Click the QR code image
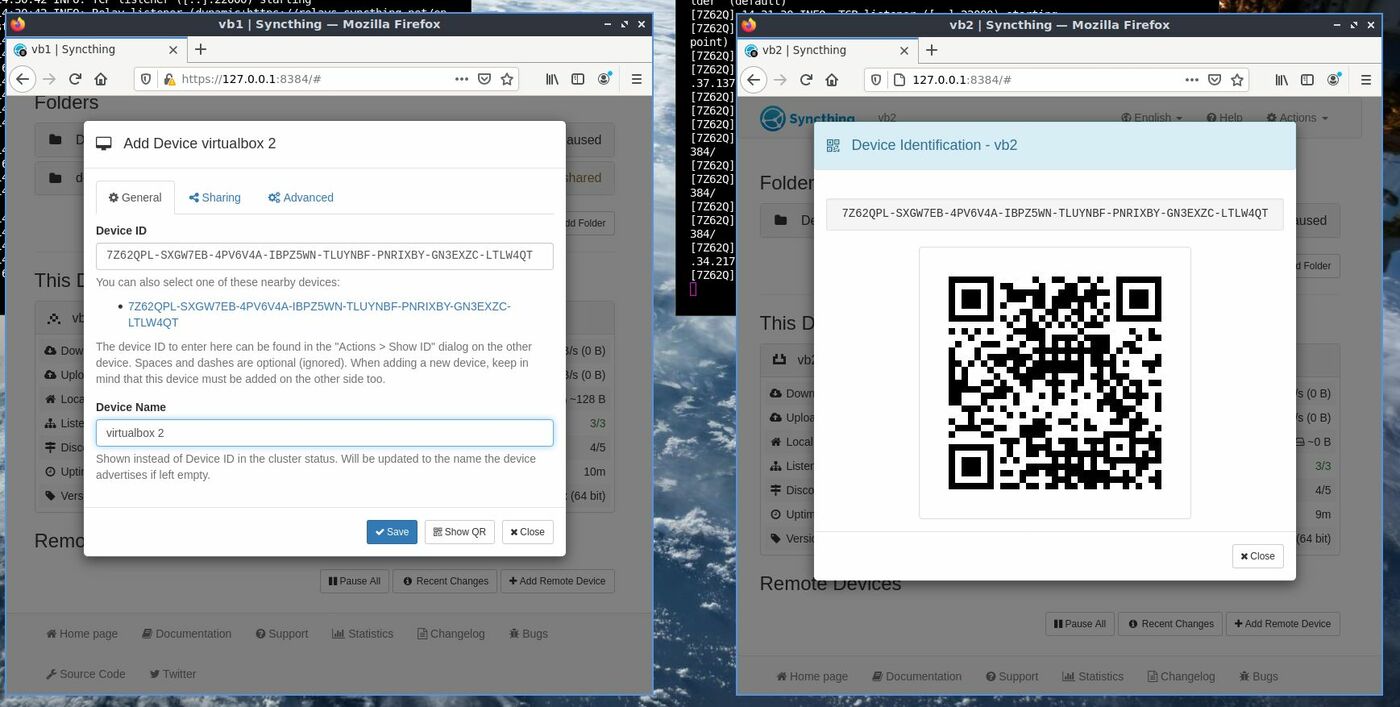 [1054, 383]
